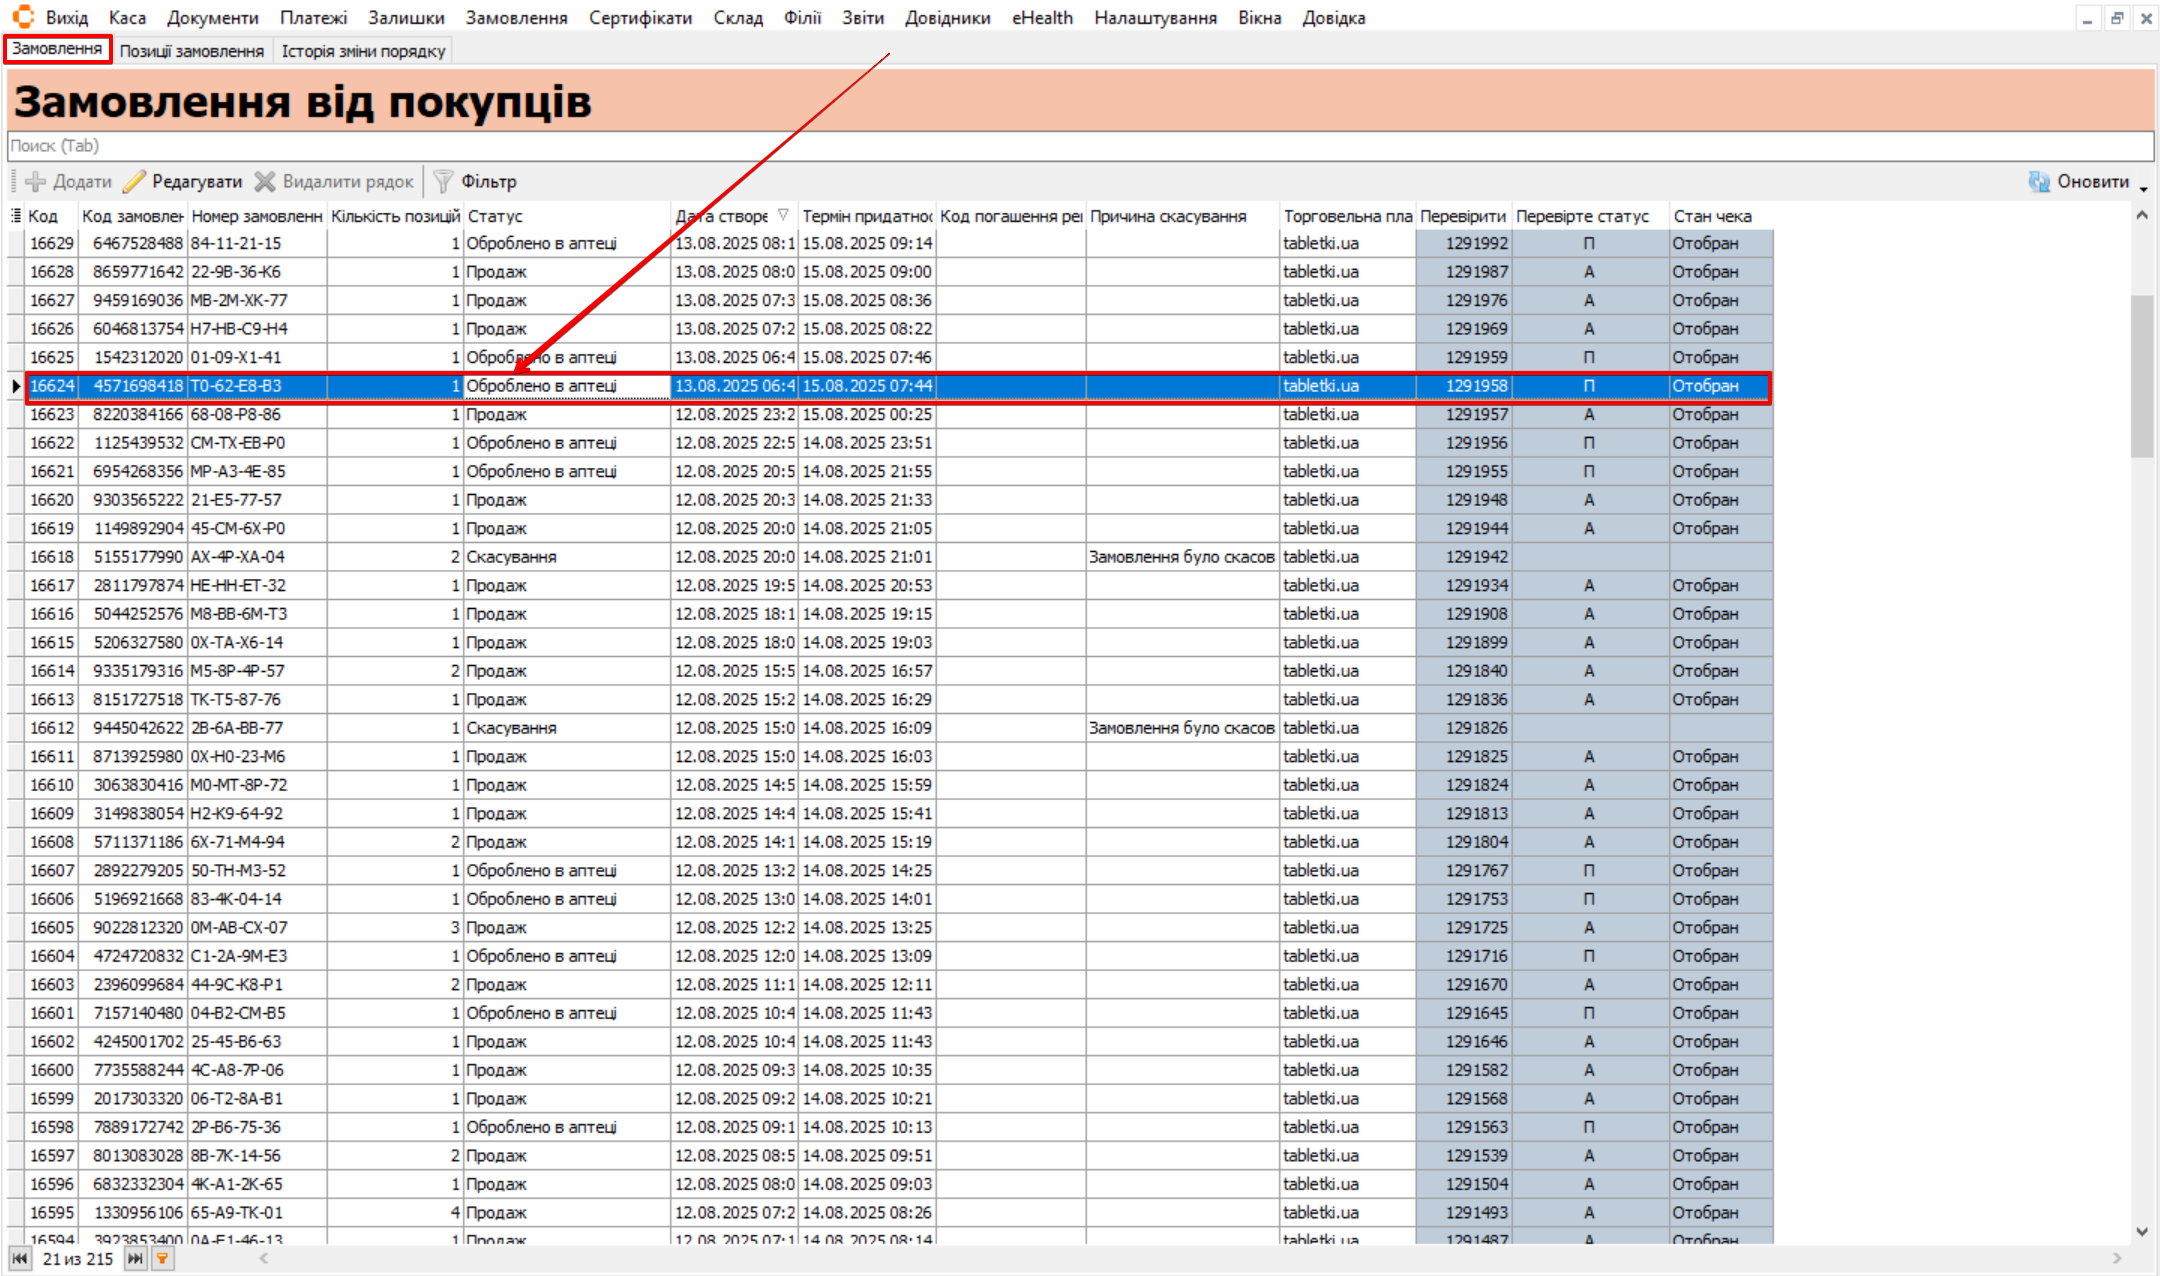Click the Оновити refresh icon
The image size is (2160, 1276).
[2039, 181]
